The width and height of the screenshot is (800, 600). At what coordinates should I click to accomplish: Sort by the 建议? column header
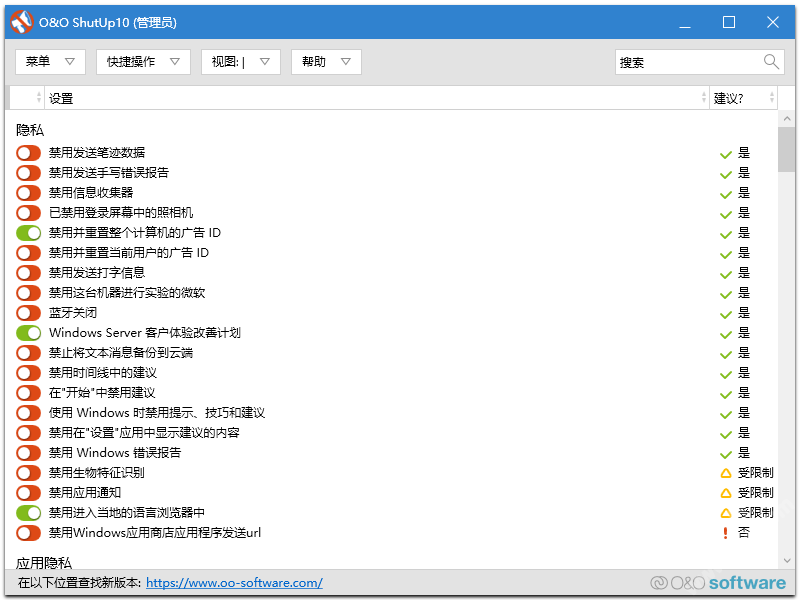[x=743, y=97]
